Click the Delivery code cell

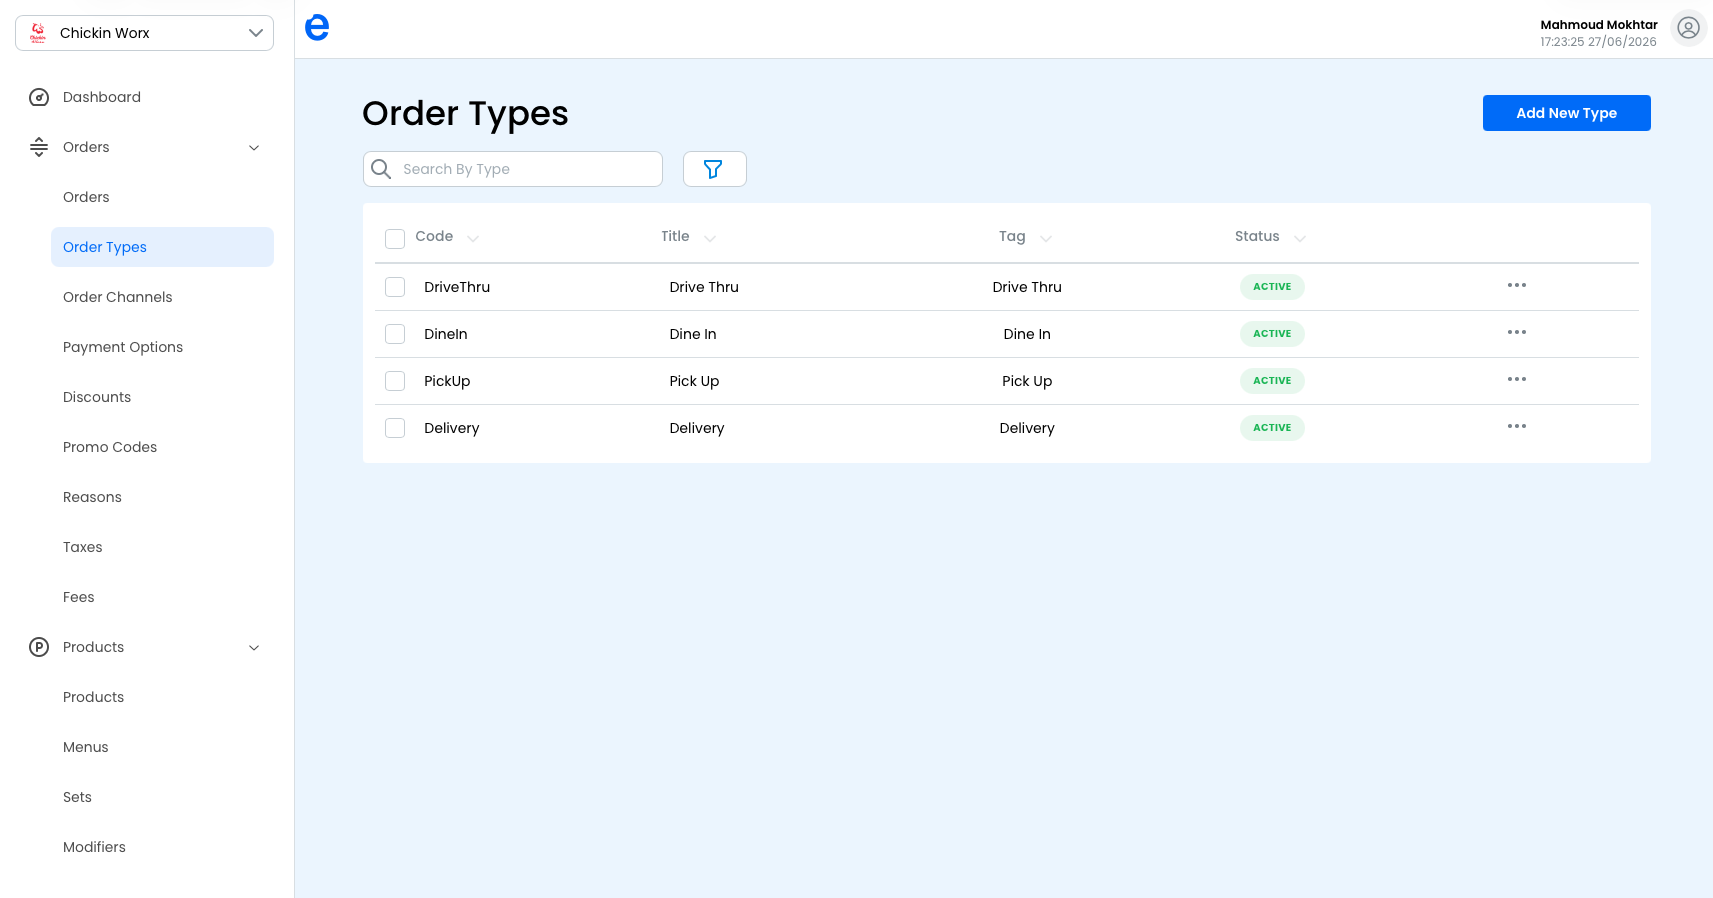pyautogui.click(x=452, y=428)
